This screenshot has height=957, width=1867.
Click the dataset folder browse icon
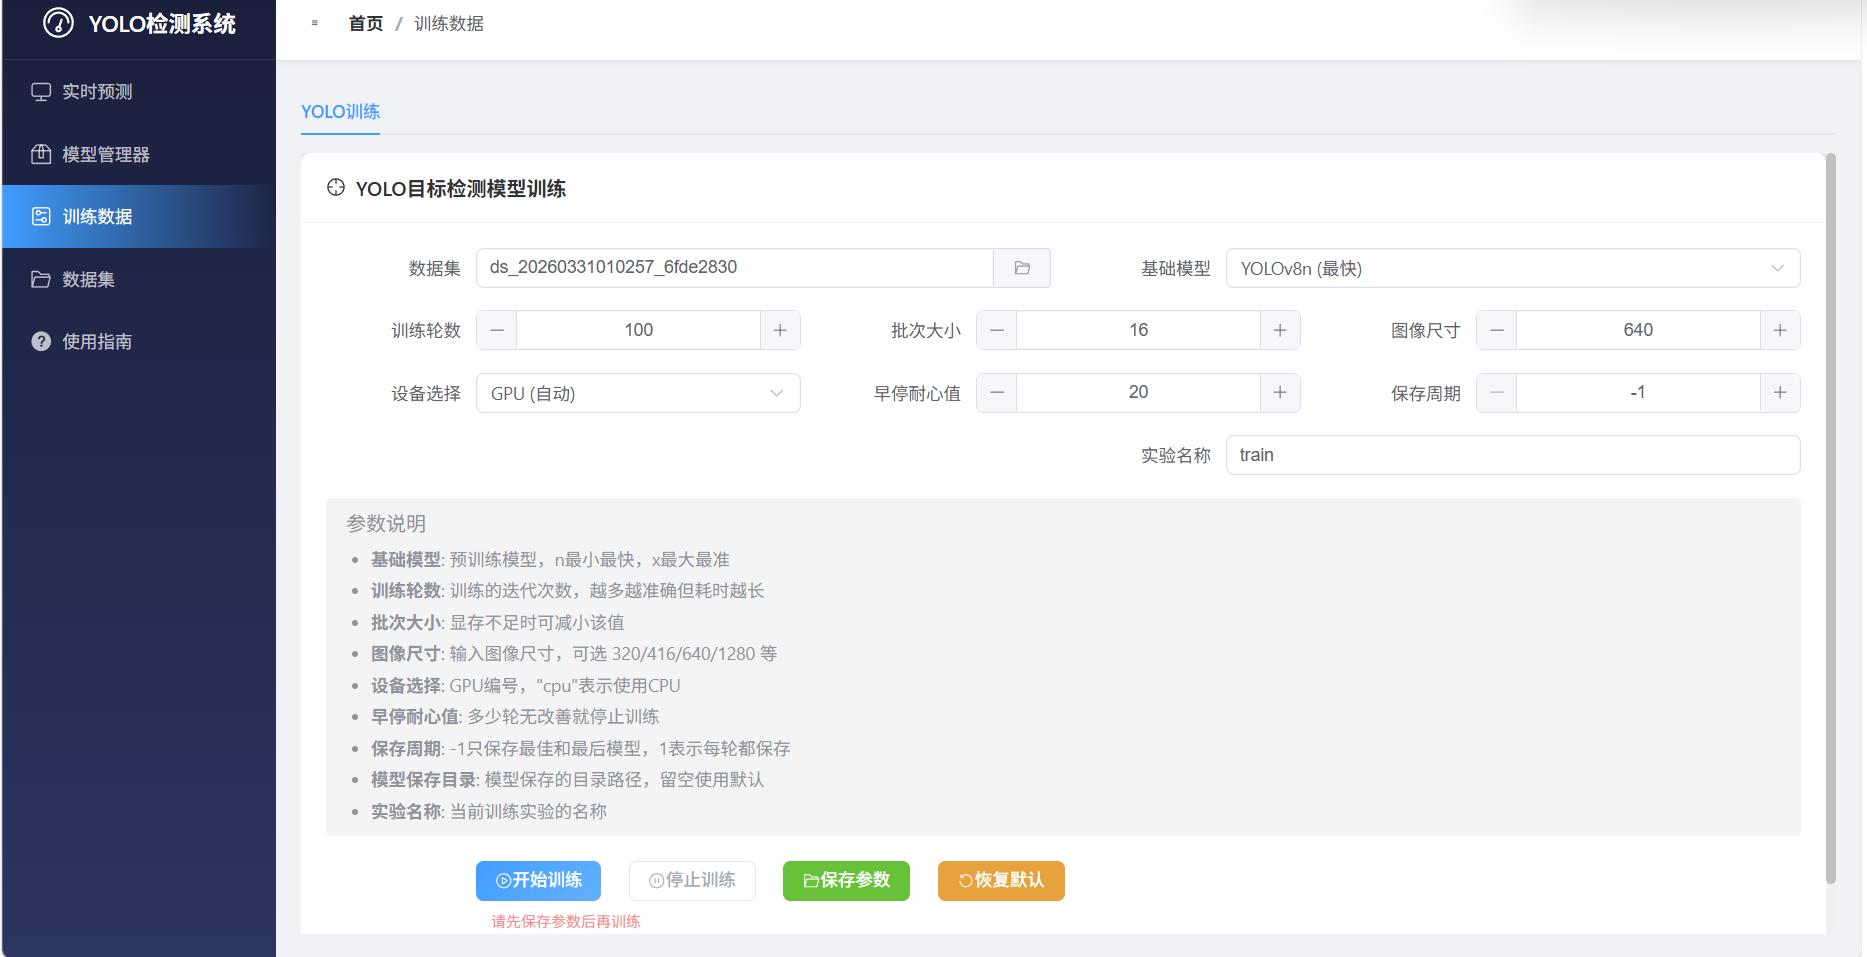pyautogui.click(x=1021, y=268)
